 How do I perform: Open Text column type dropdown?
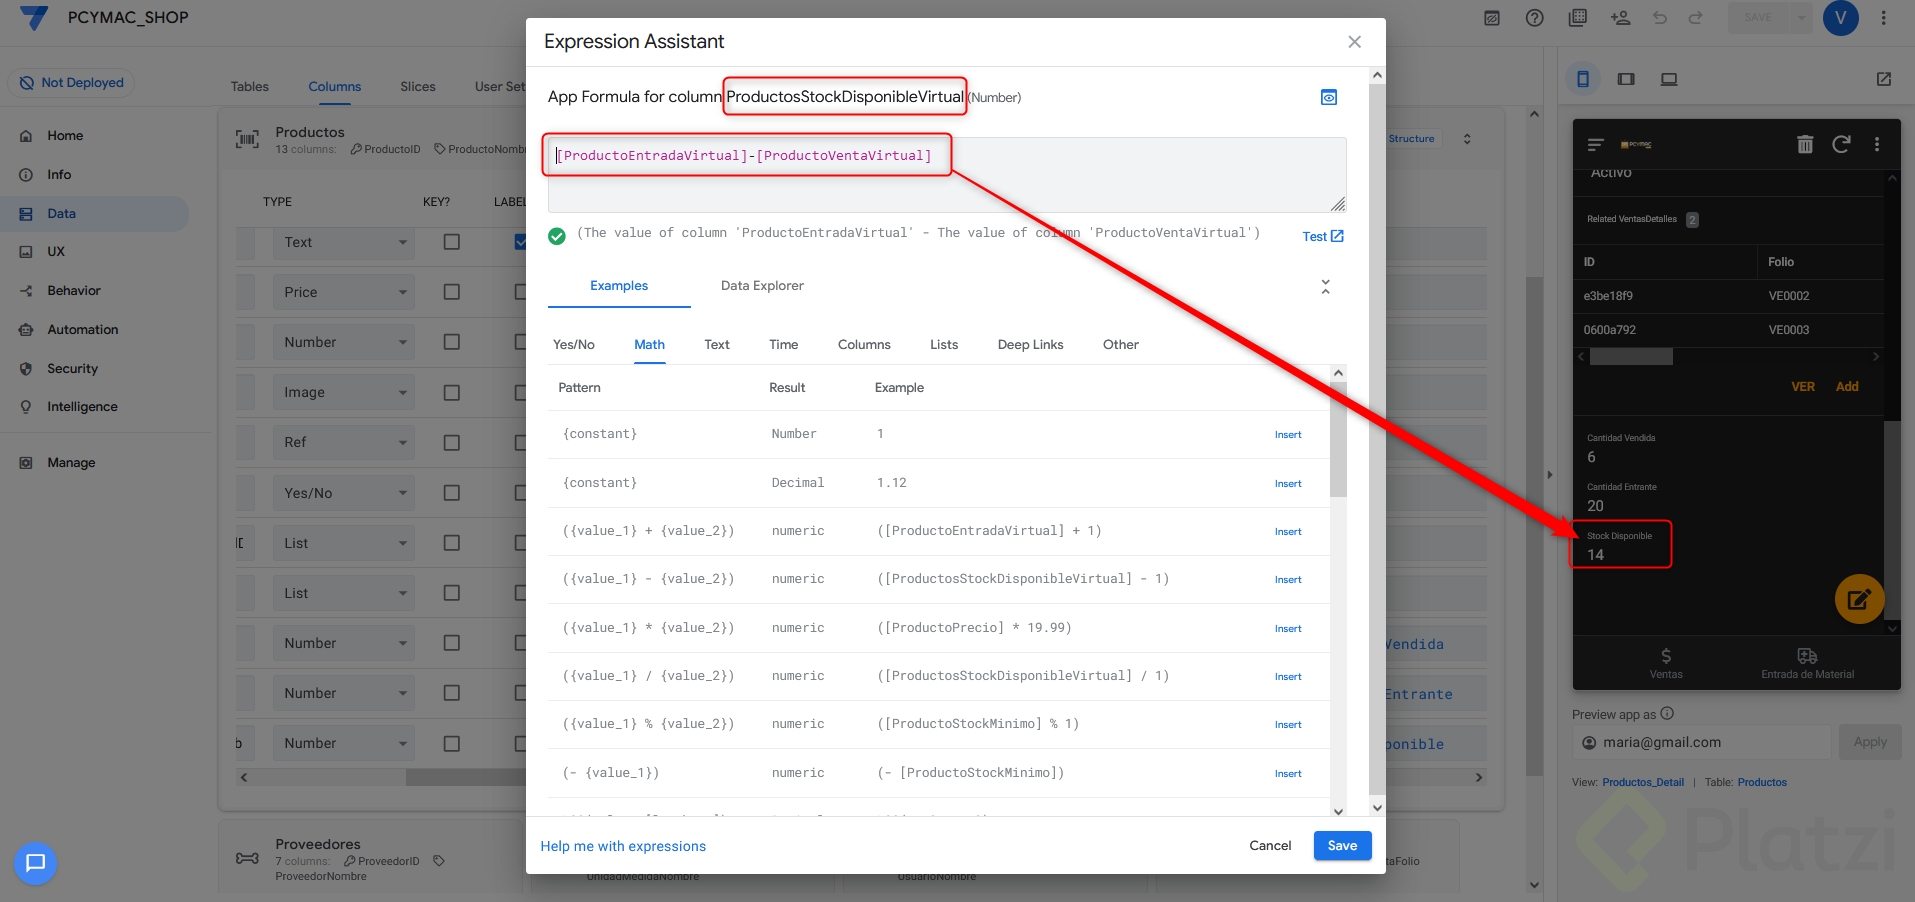coord(344,243)
